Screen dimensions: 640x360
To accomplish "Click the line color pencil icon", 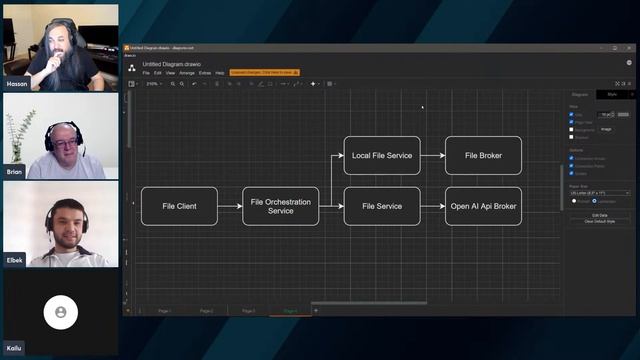I will 260,84.
